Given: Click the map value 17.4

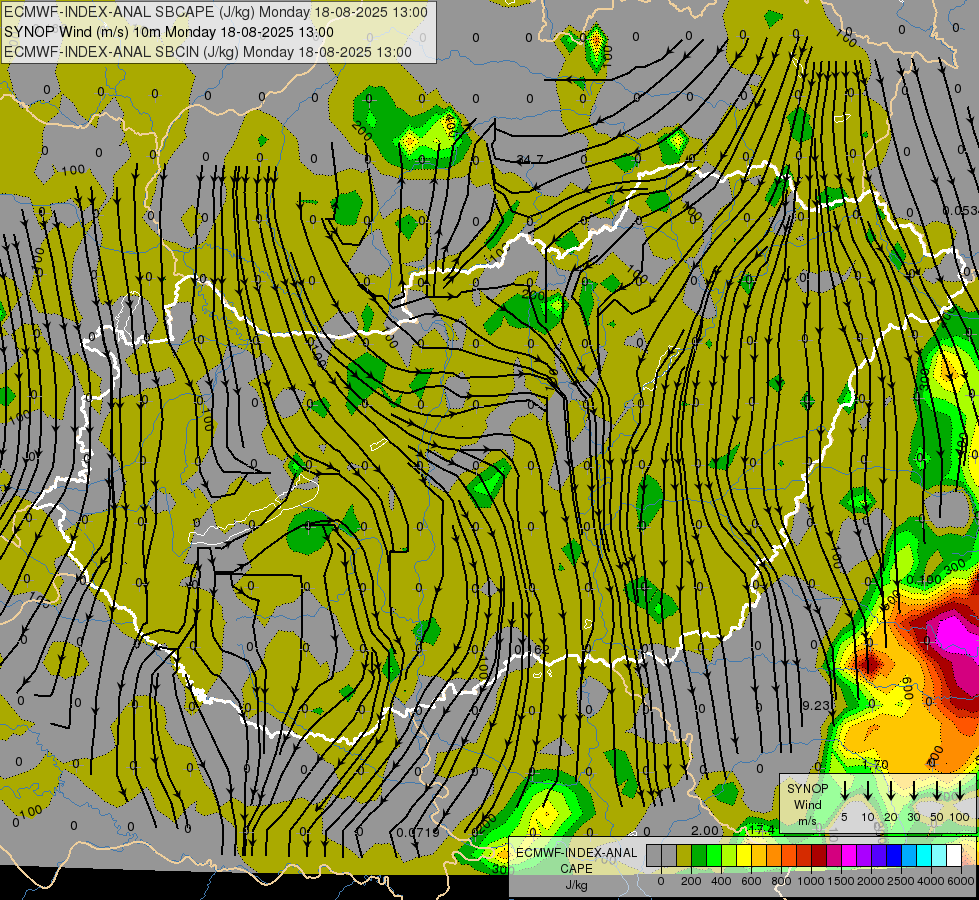Looking at the screenshot, I should point(762,829).
